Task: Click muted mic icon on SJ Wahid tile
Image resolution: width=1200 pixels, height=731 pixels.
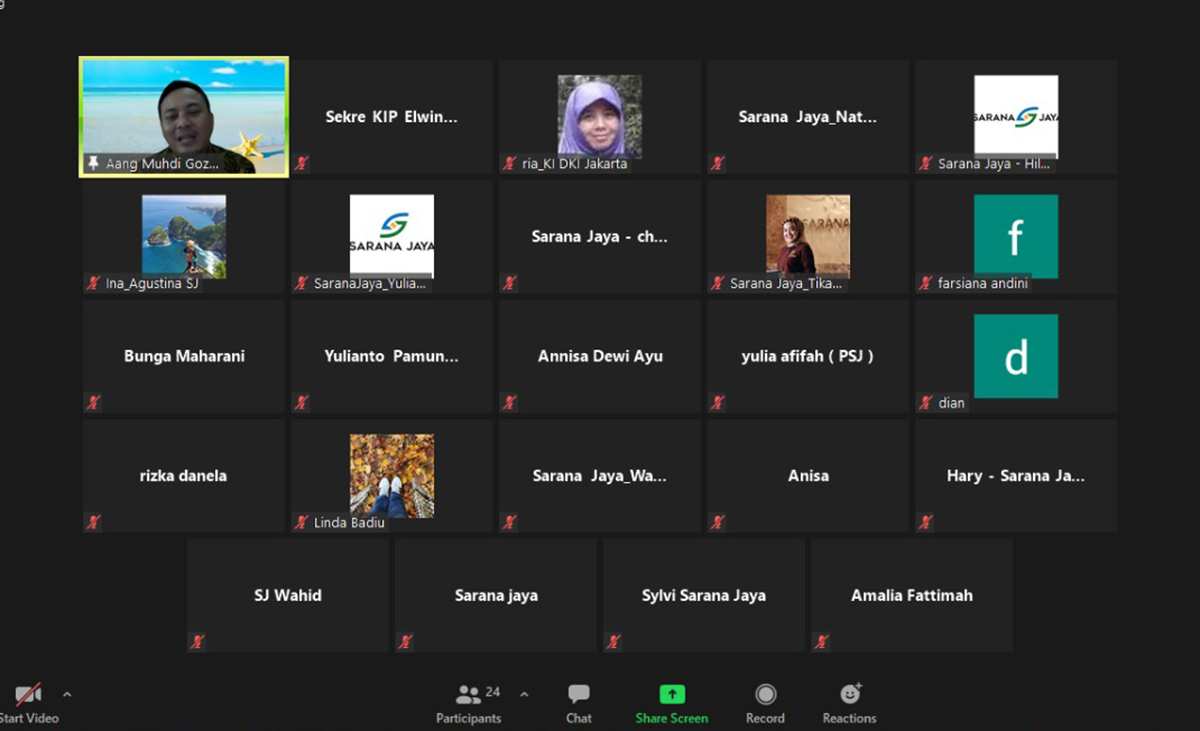Action: (x=198, y=642)
